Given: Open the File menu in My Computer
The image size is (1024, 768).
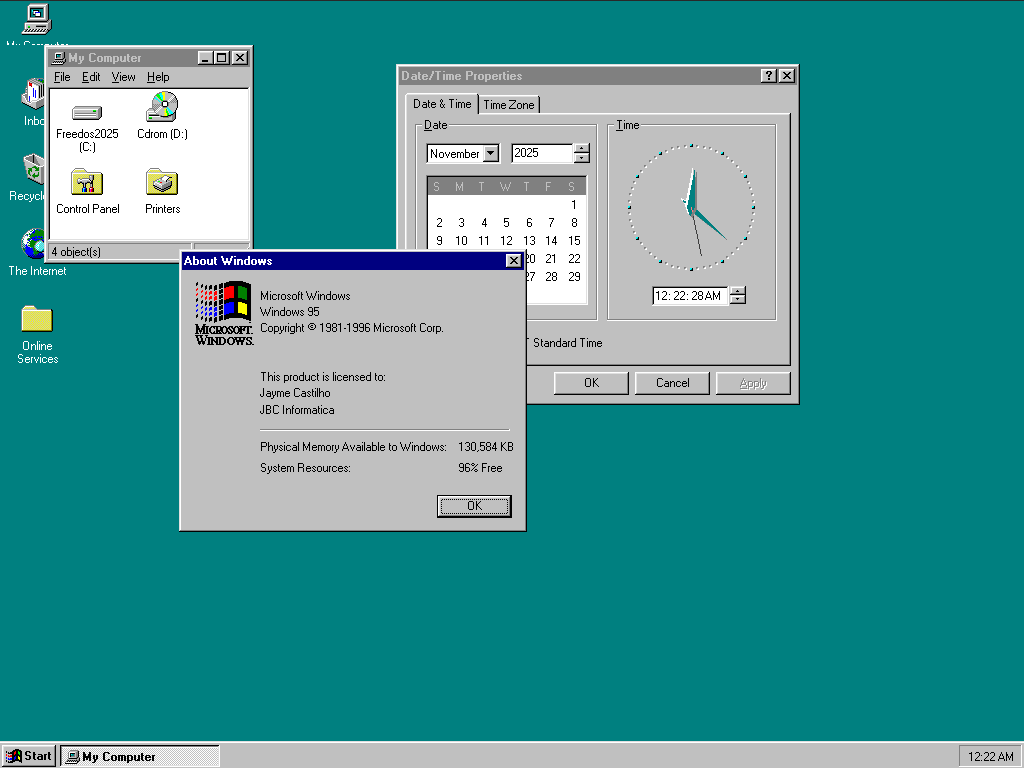Looking at the screenshot, I should tap(62, 77).
